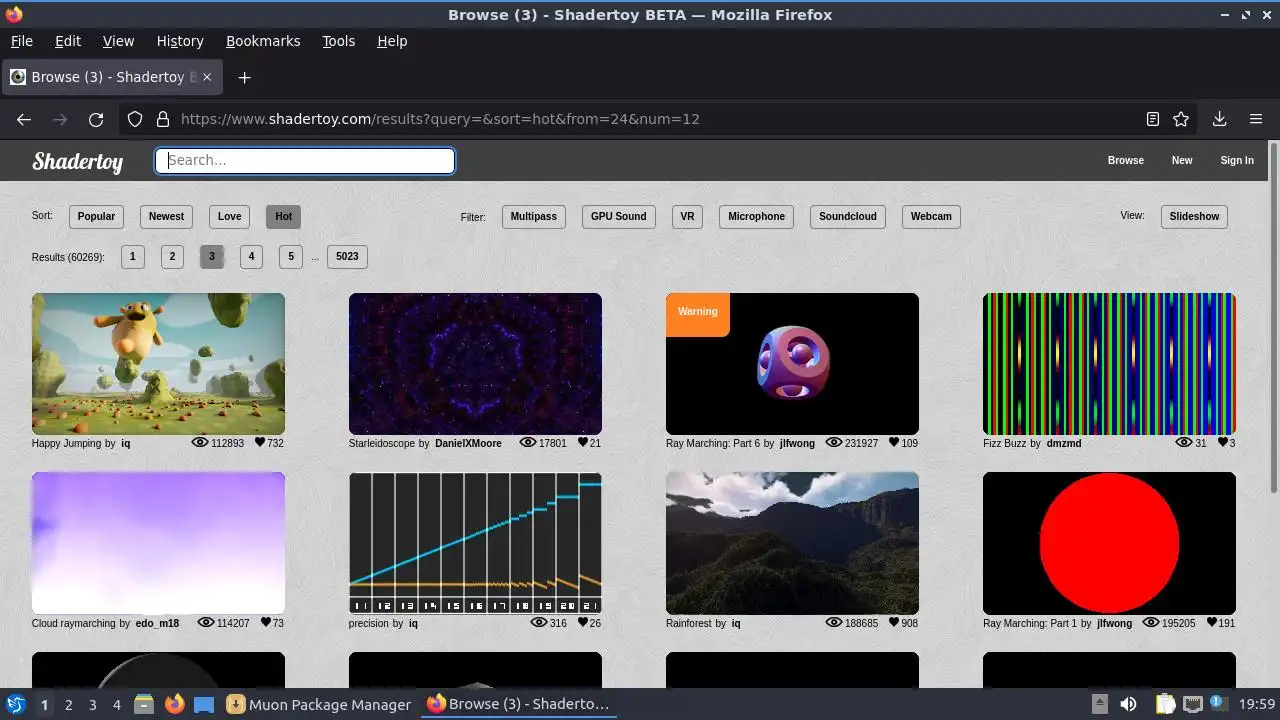The height and width of the screenshot is (720, 1280).
Task: Switch to workspace 2 in taskbar
Action: (68, 704)
